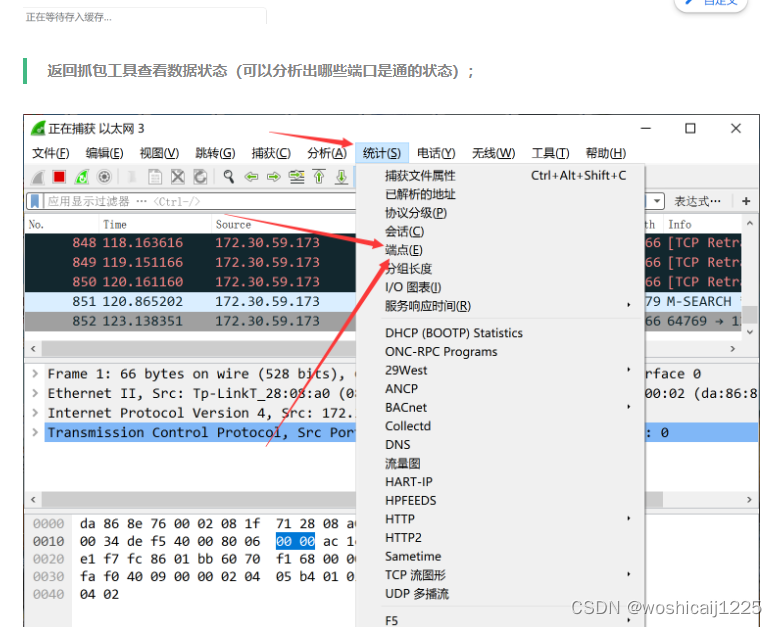Select 流量图 menu entry
The width and height of the screenshot is (777, 627).
pyautogui.click(x=500, y=463)
